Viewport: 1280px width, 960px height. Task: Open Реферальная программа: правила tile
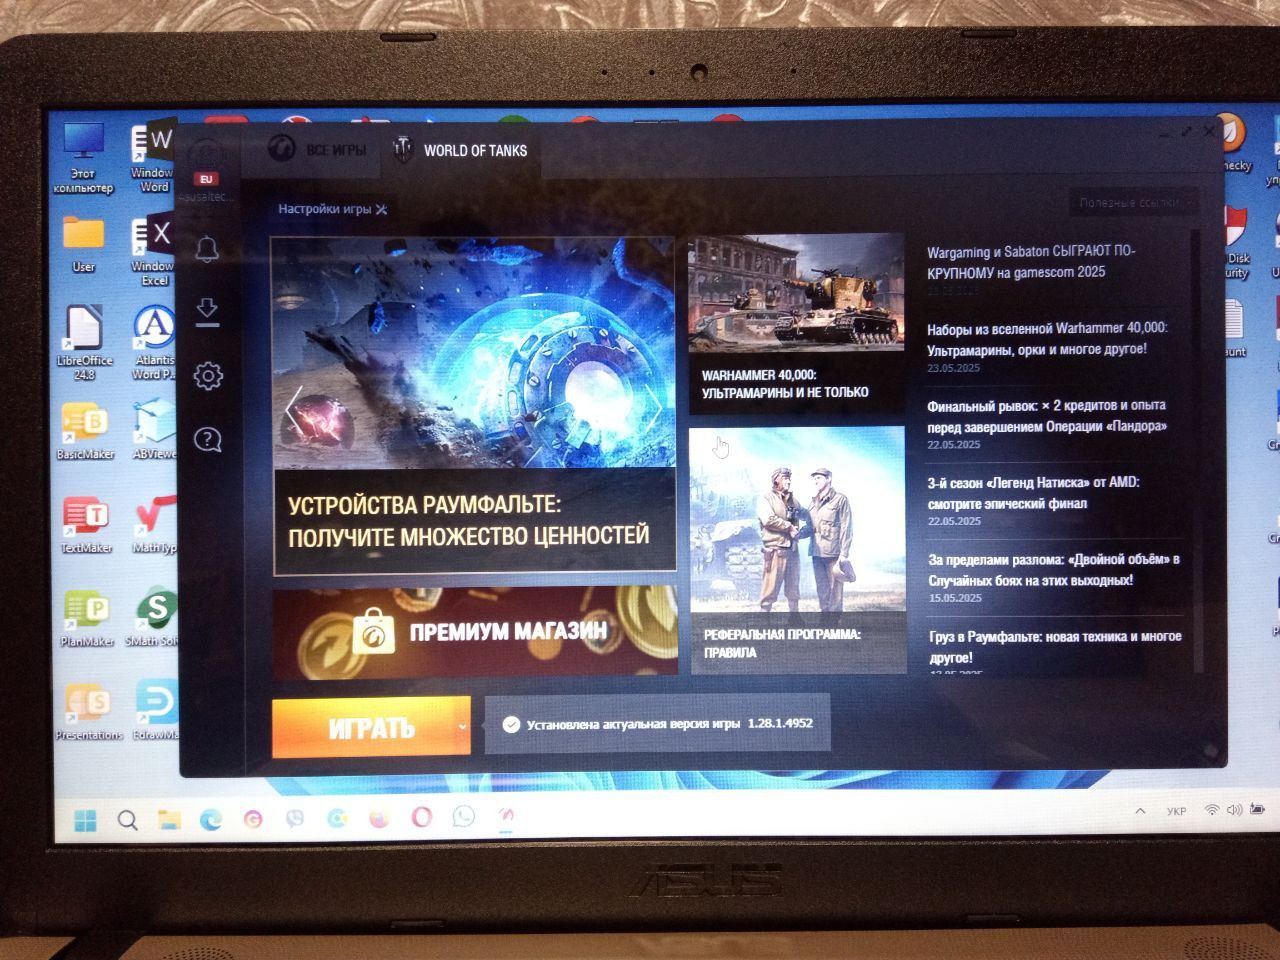(x=797, y=549)
